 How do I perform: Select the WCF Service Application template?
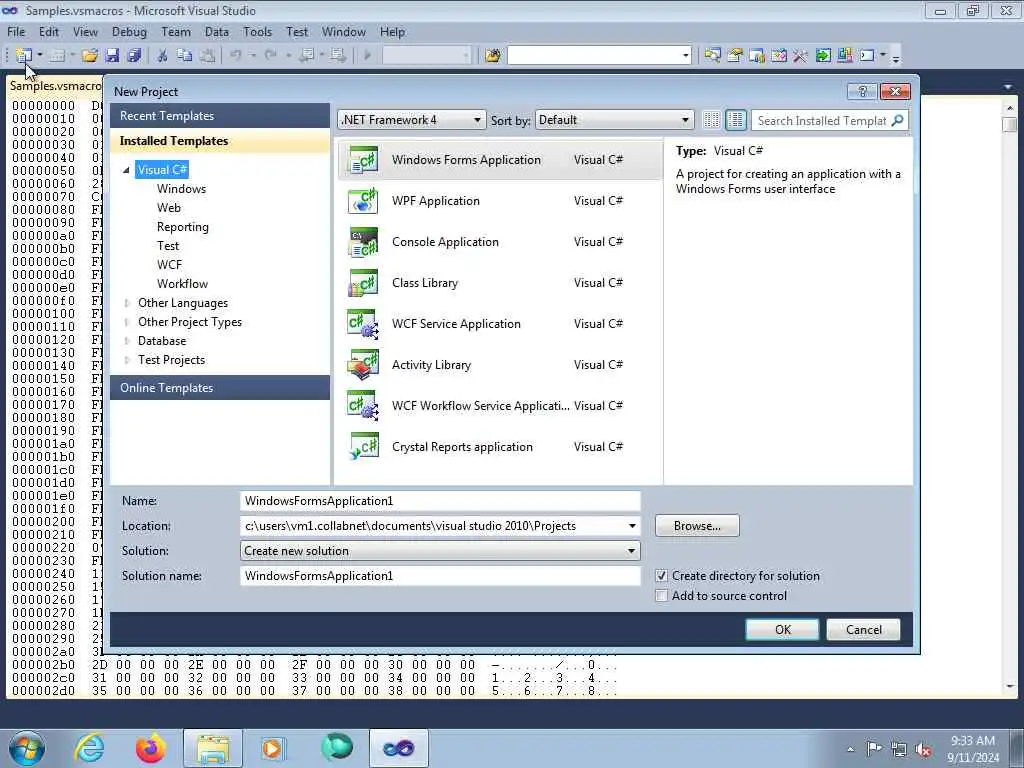[500, 324]
